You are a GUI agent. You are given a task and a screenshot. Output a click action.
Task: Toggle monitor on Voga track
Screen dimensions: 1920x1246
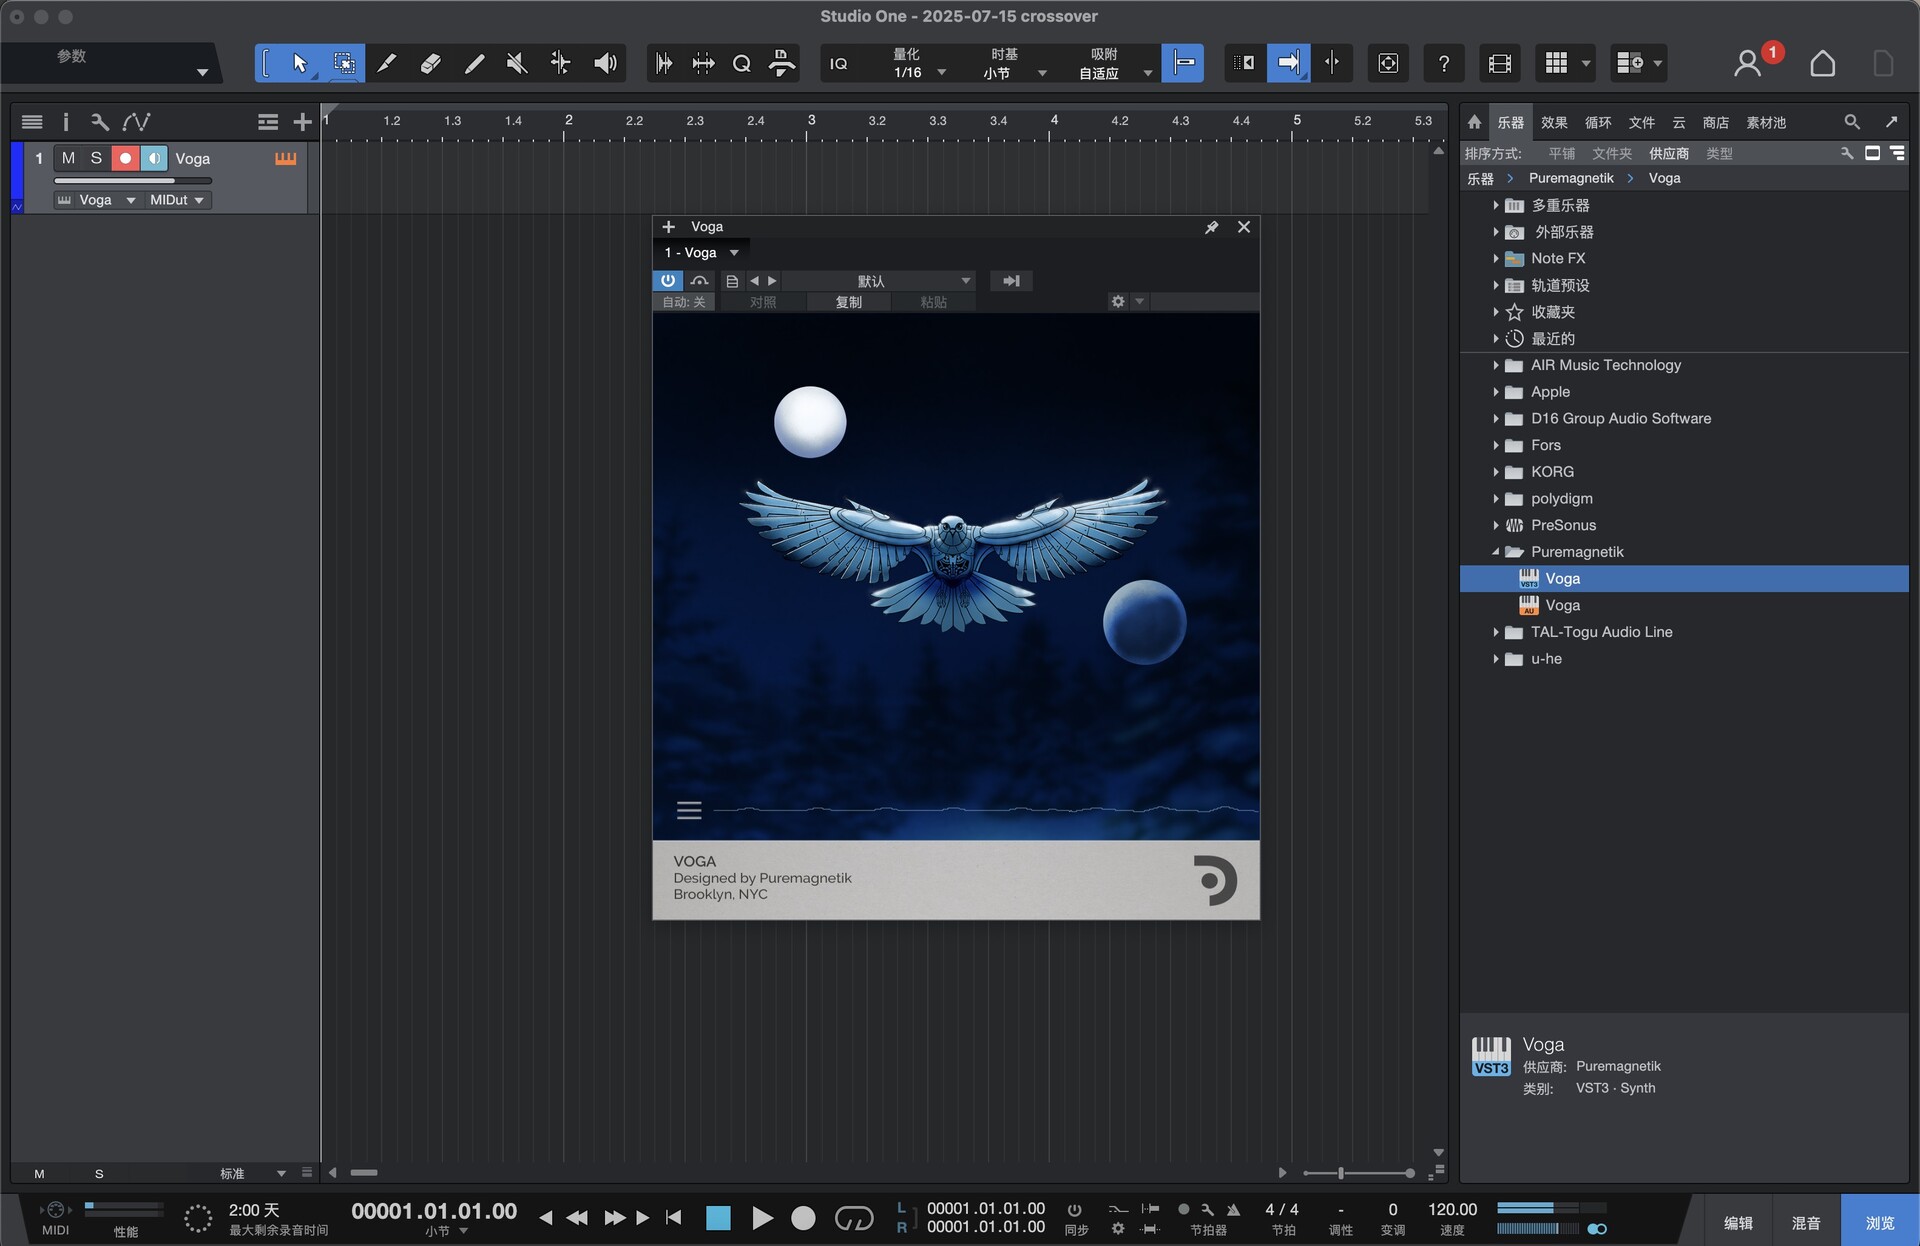coord(154,158)
